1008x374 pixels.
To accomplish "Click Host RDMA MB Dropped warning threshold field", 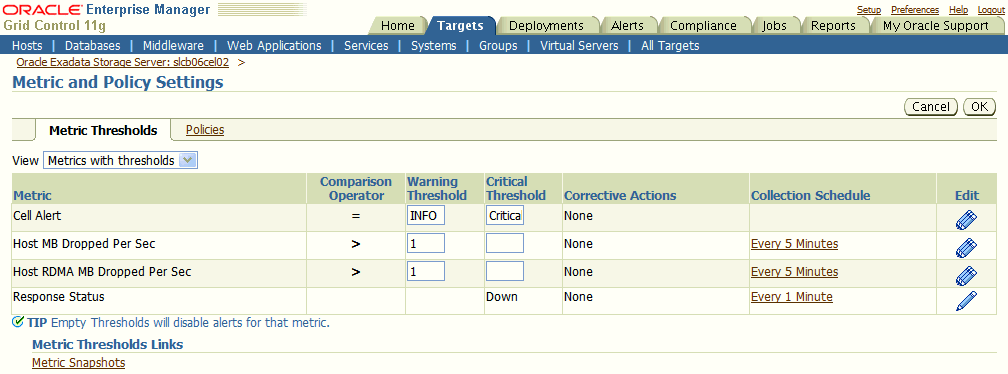I will pyautogui.click(x=426, y=271).
